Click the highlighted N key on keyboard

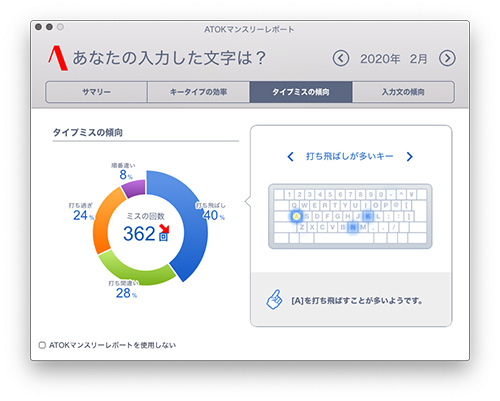(353, 227)
